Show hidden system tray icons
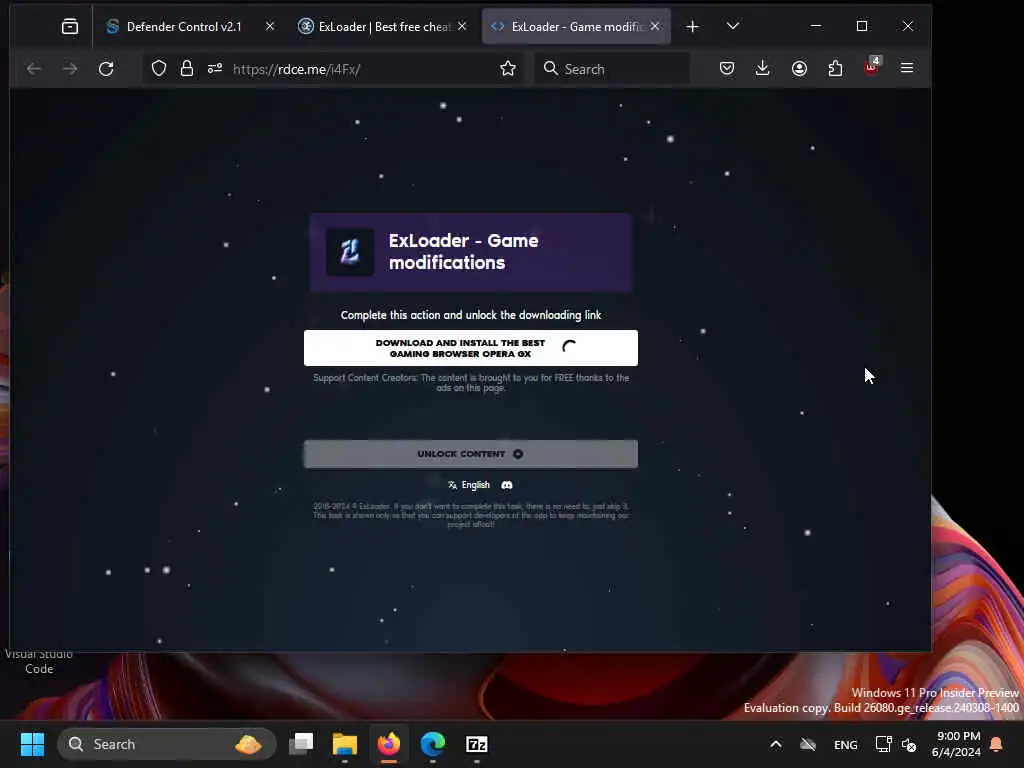 (x=776, y=744)
